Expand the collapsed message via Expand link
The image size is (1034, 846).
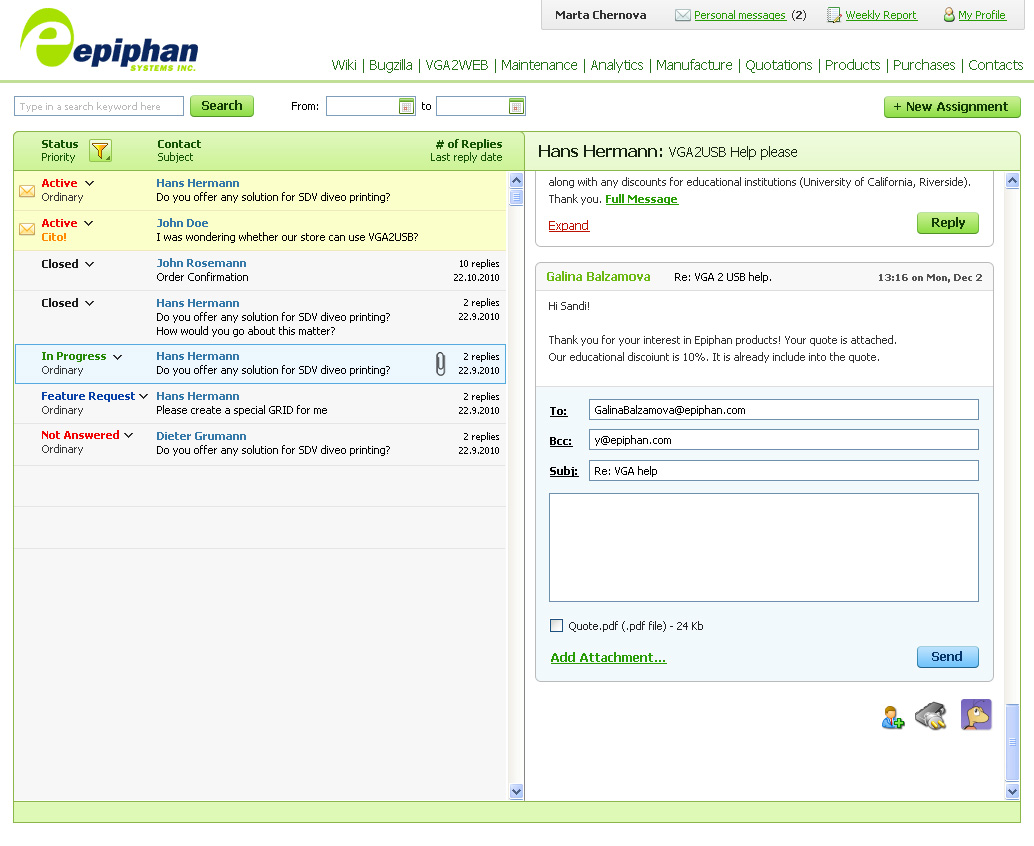[x=568, y=226]
